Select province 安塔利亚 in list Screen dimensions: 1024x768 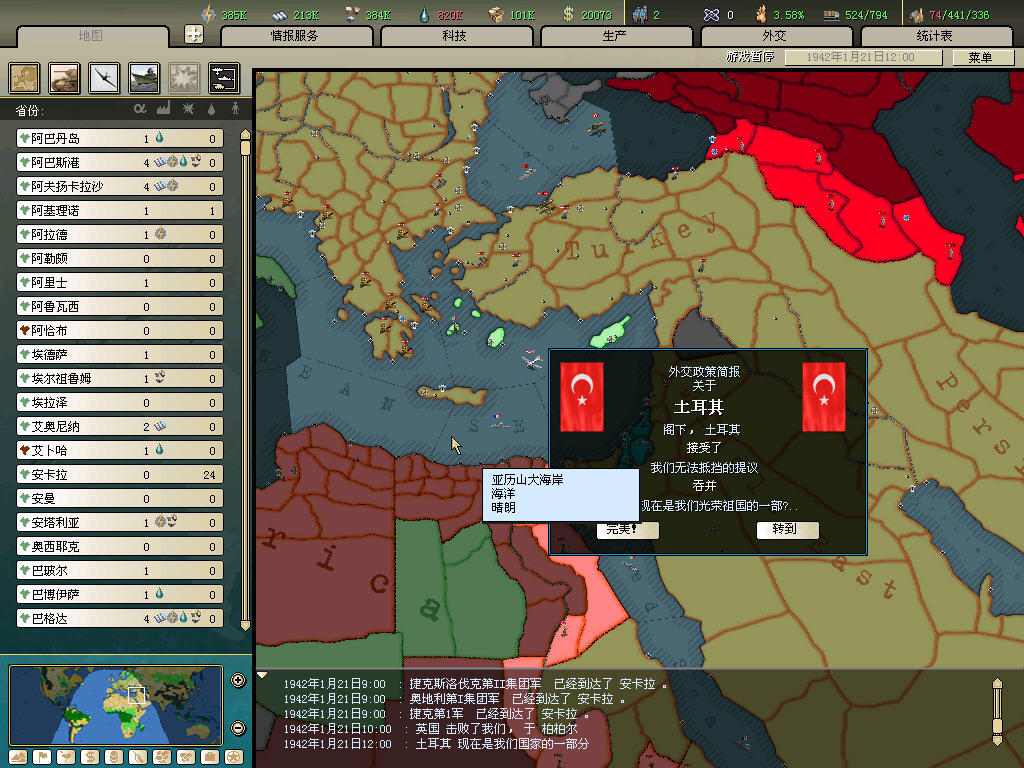[x=120, y=522]
